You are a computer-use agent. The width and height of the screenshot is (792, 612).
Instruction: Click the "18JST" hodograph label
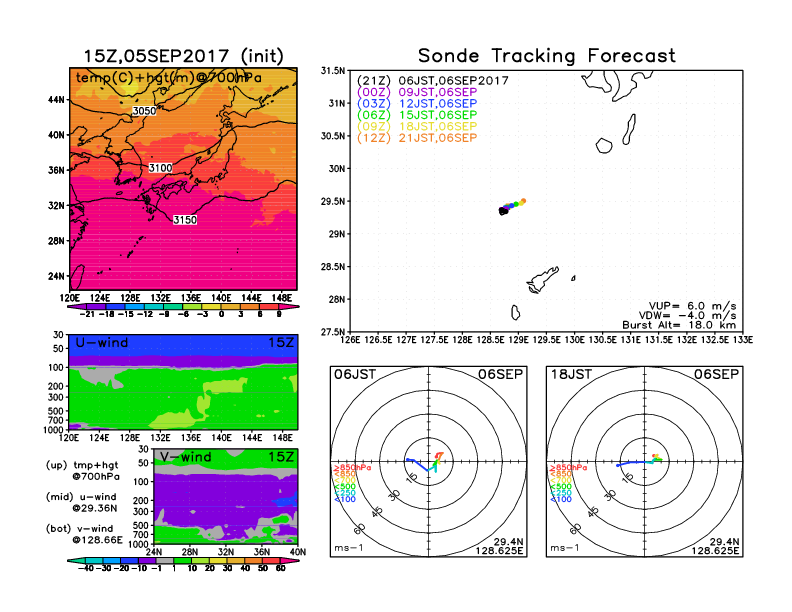(571, 374)
